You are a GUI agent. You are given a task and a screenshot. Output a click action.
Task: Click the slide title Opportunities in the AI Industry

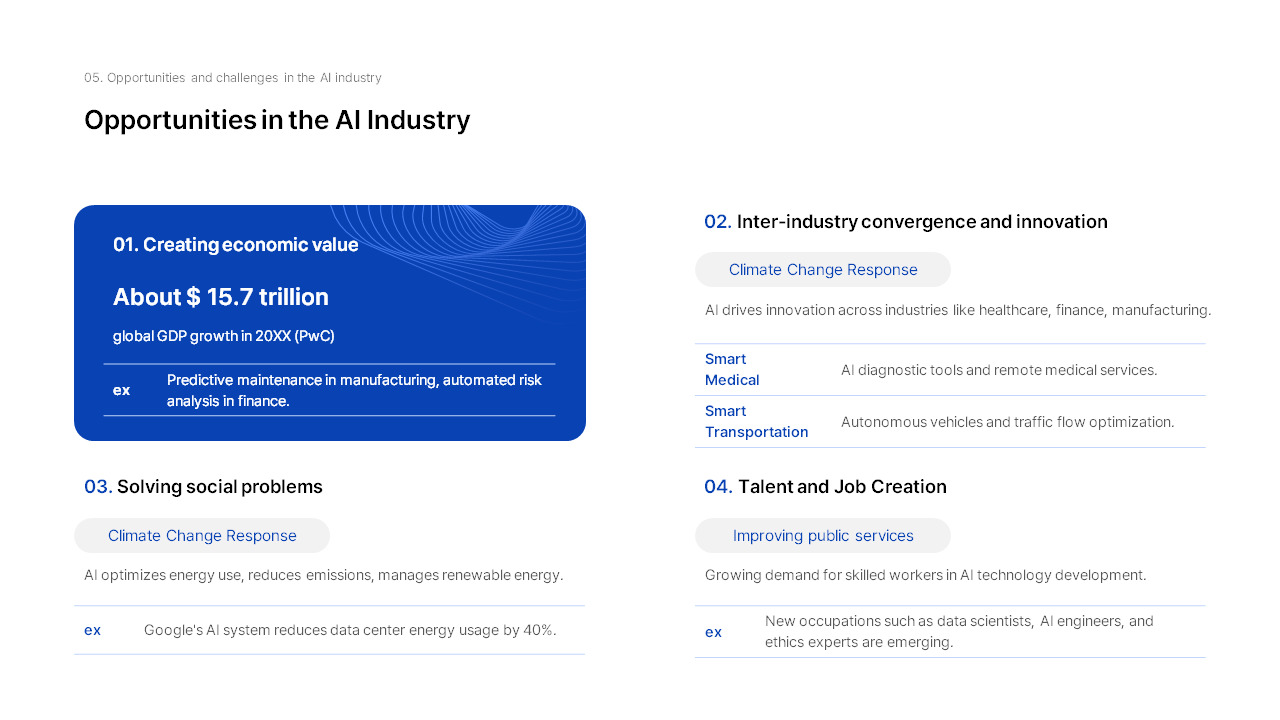click(277, 120)
